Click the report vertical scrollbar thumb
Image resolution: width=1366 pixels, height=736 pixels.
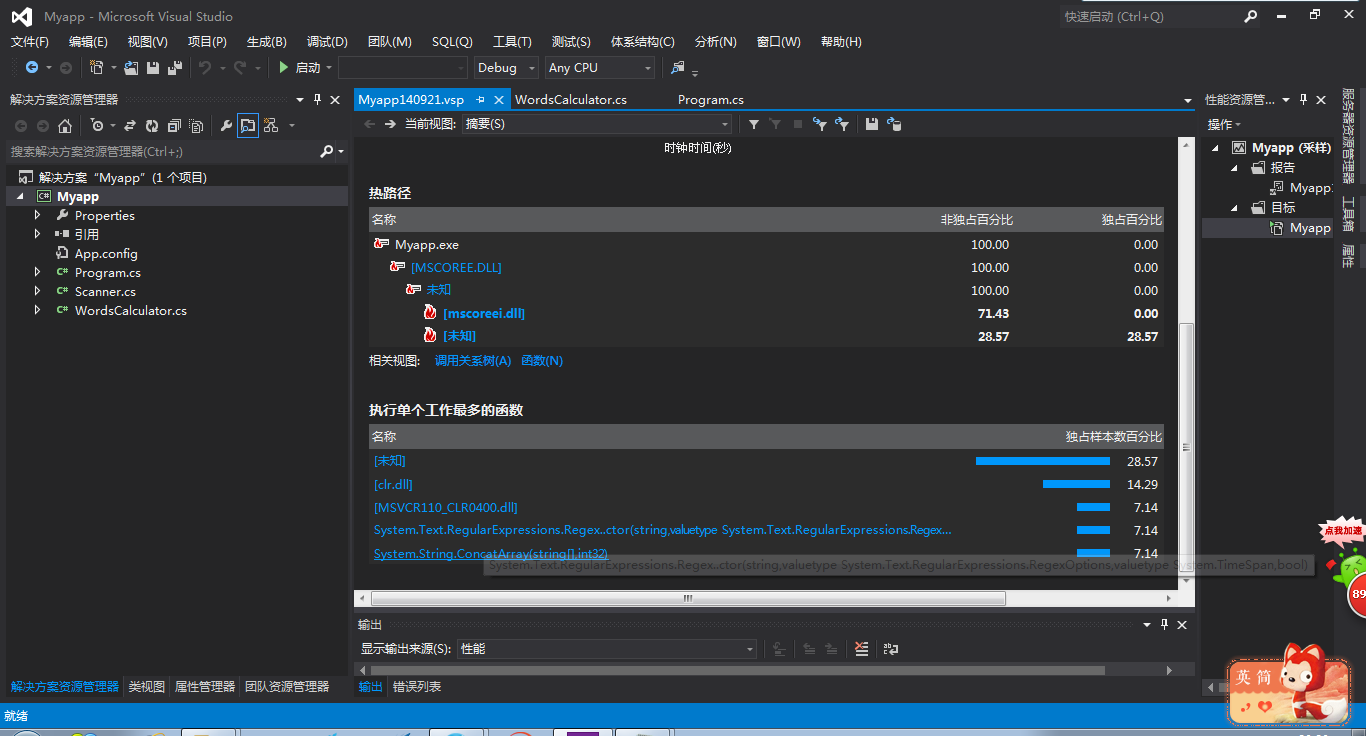click(x=1187, y=447)
